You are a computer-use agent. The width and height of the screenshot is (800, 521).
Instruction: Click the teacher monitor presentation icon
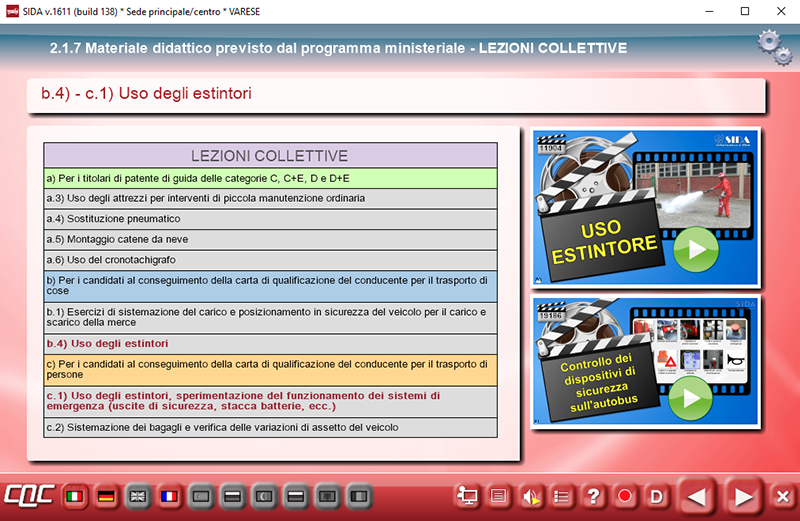[x=467, y=495]
